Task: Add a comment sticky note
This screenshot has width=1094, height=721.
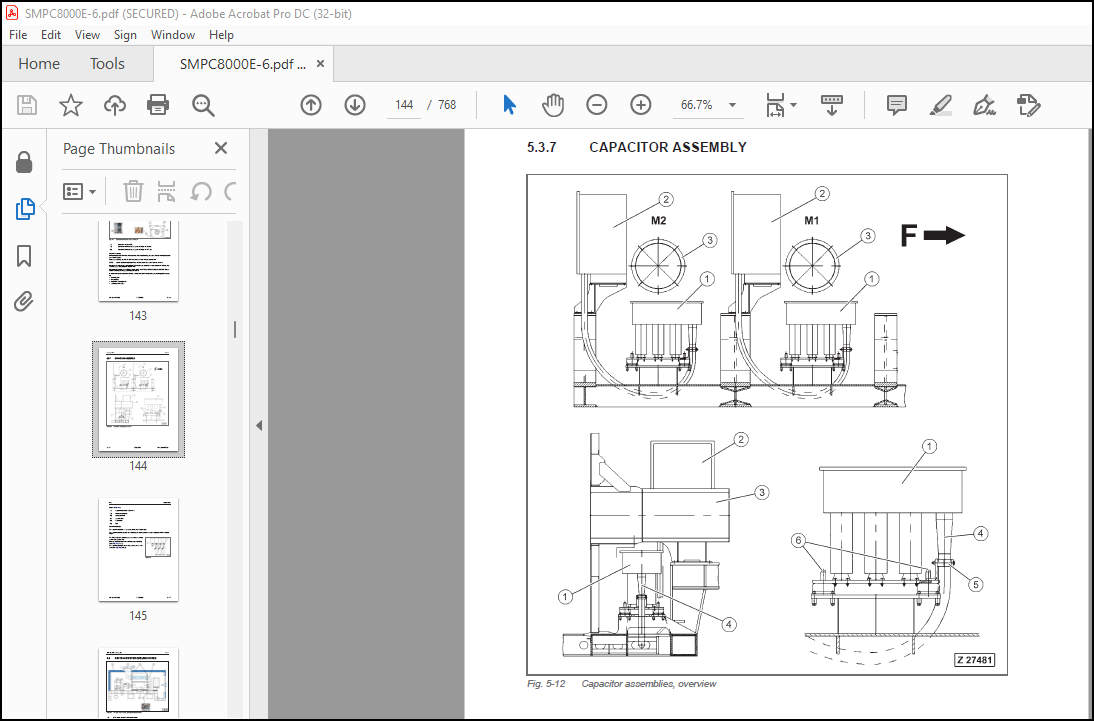Action: [x=897, y=105]
